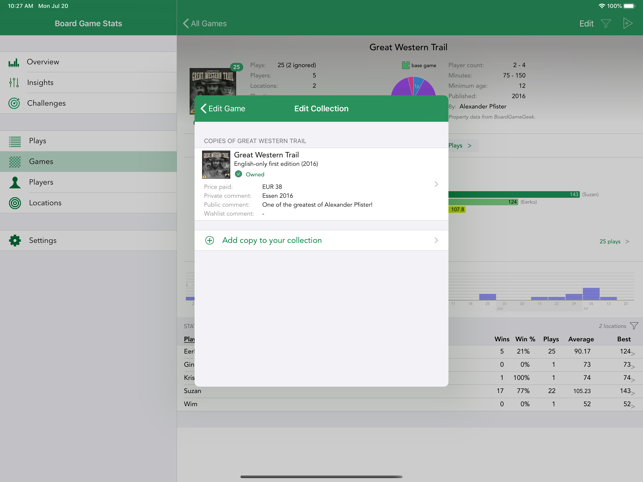This screenshot has height=482, width=643.
Task: Click Add copy to your collection
Action: [272, 240]
